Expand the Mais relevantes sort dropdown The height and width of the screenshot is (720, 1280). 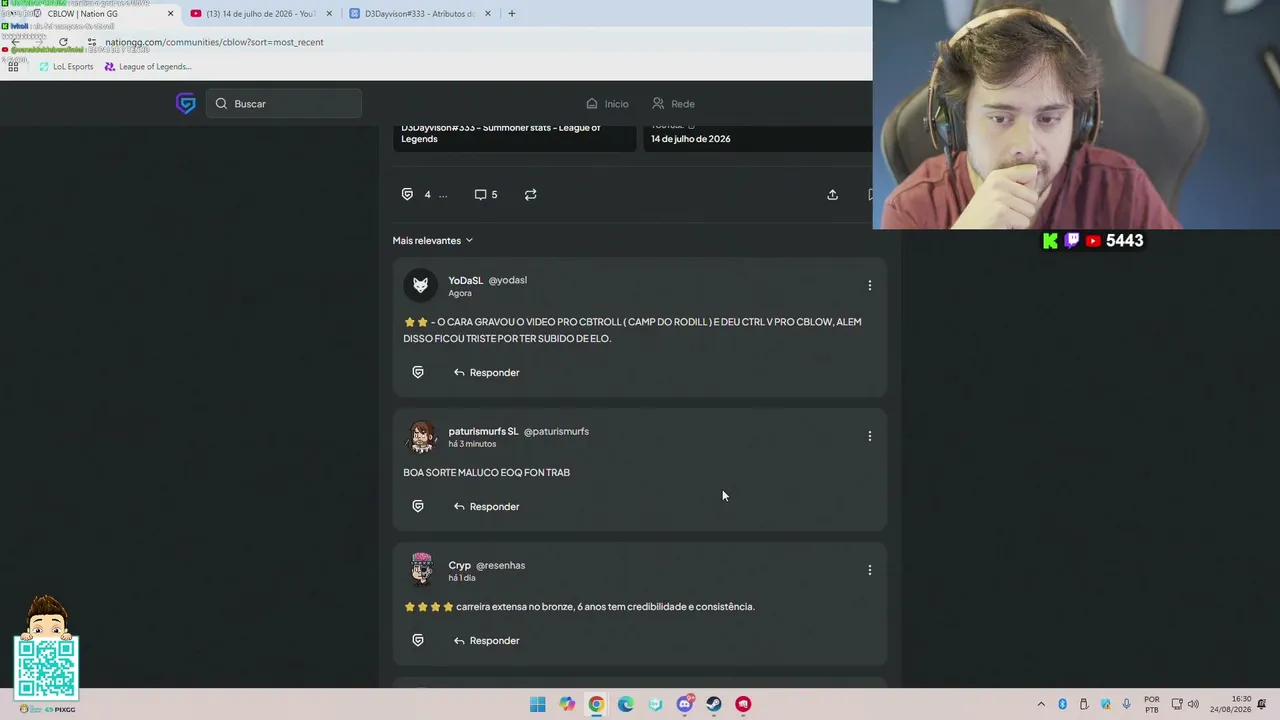point(432,240)
